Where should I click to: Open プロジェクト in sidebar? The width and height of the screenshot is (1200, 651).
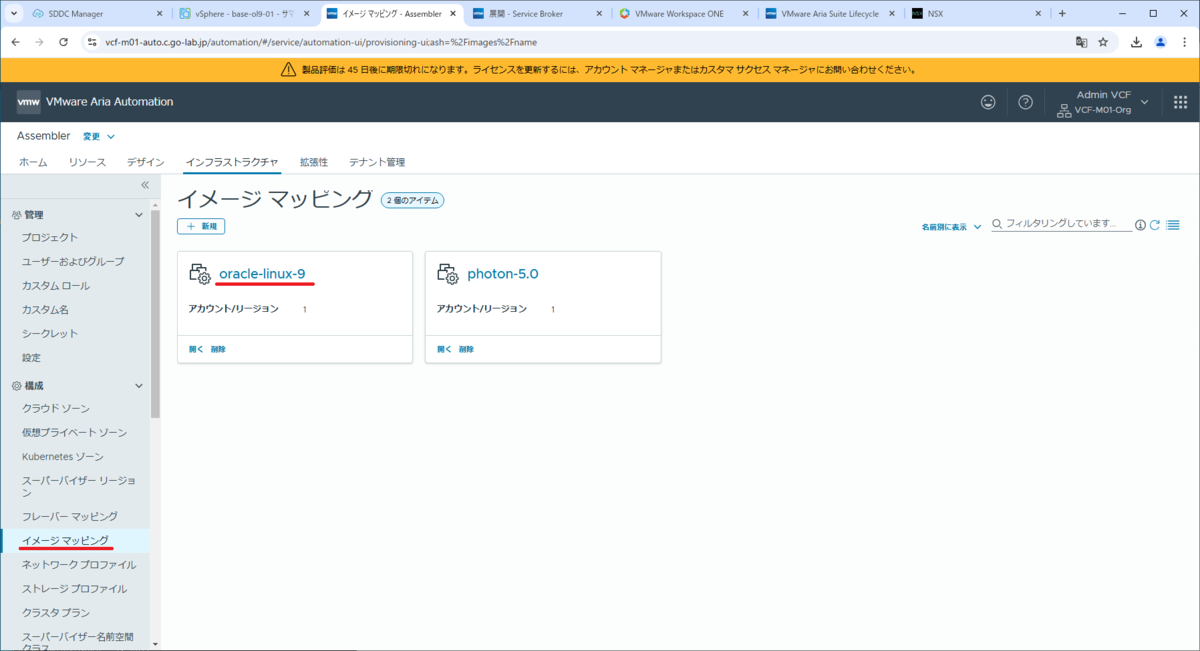tap(50, 237)
